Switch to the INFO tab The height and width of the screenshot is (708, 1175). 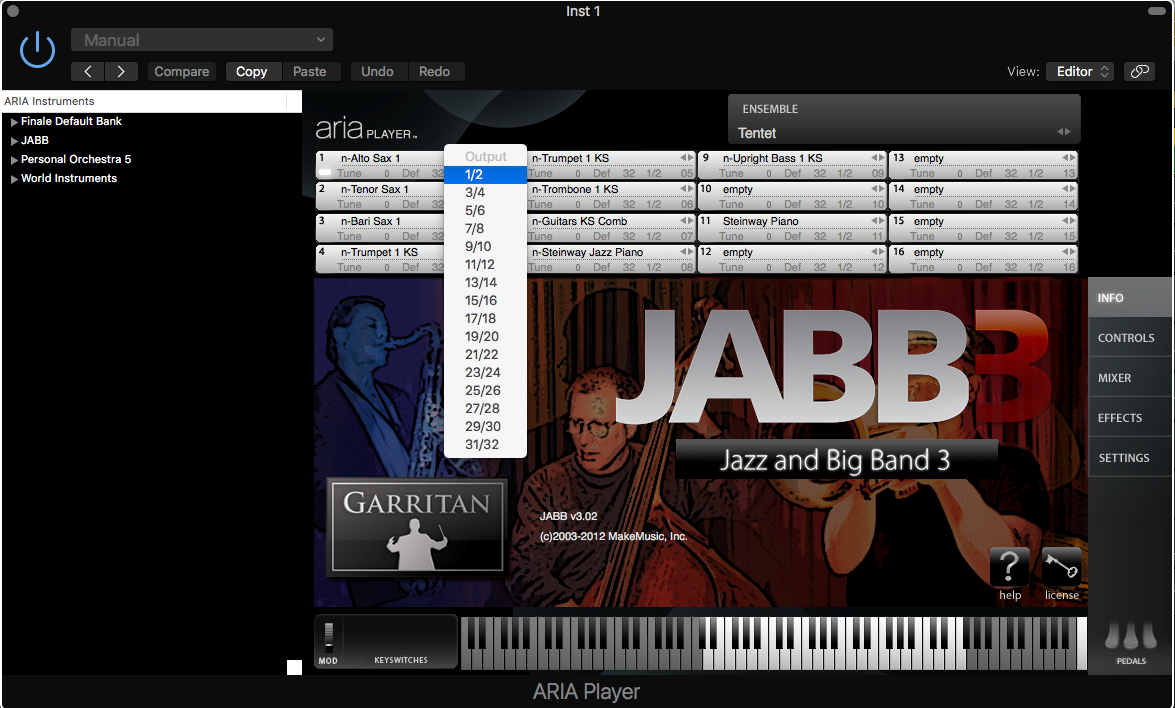tap(1130, 297)
